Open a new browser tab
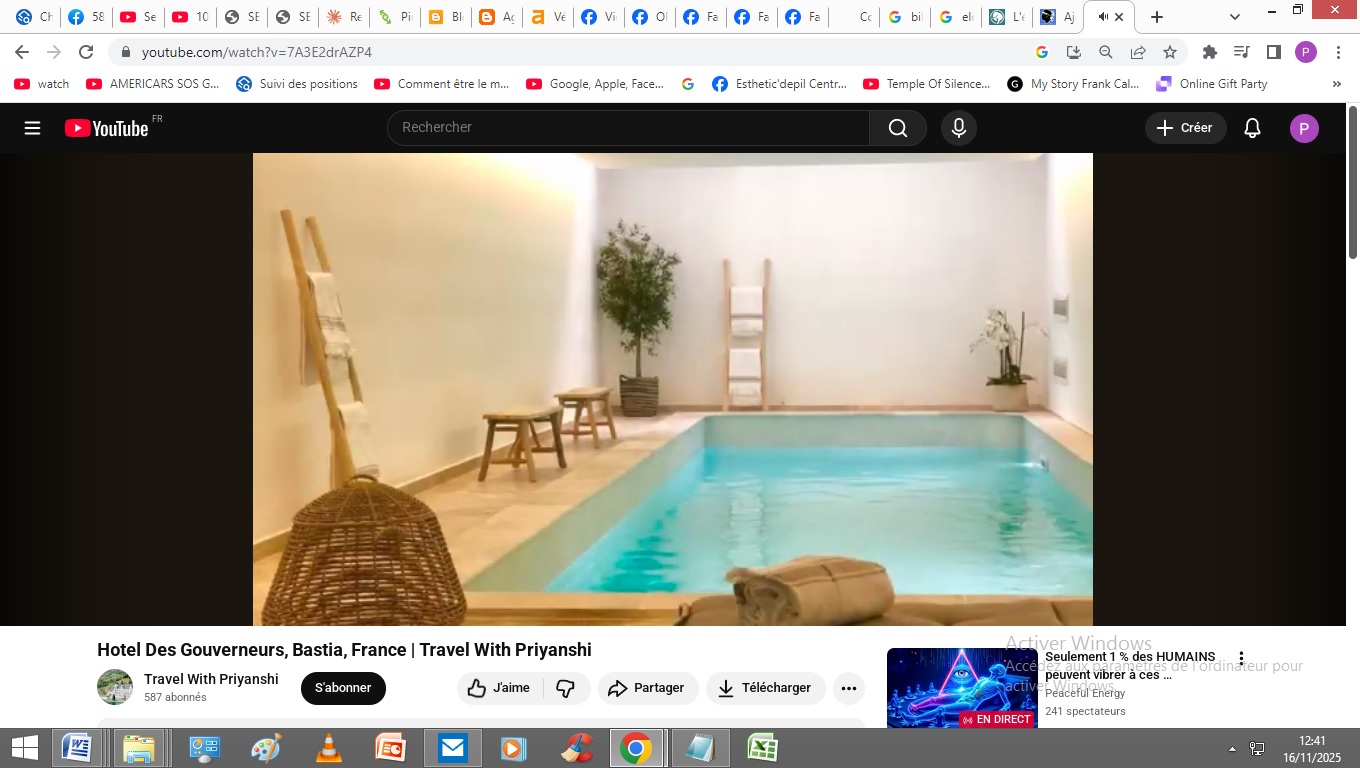This screenshot has width=1360, height=768. pos(1157,17)
